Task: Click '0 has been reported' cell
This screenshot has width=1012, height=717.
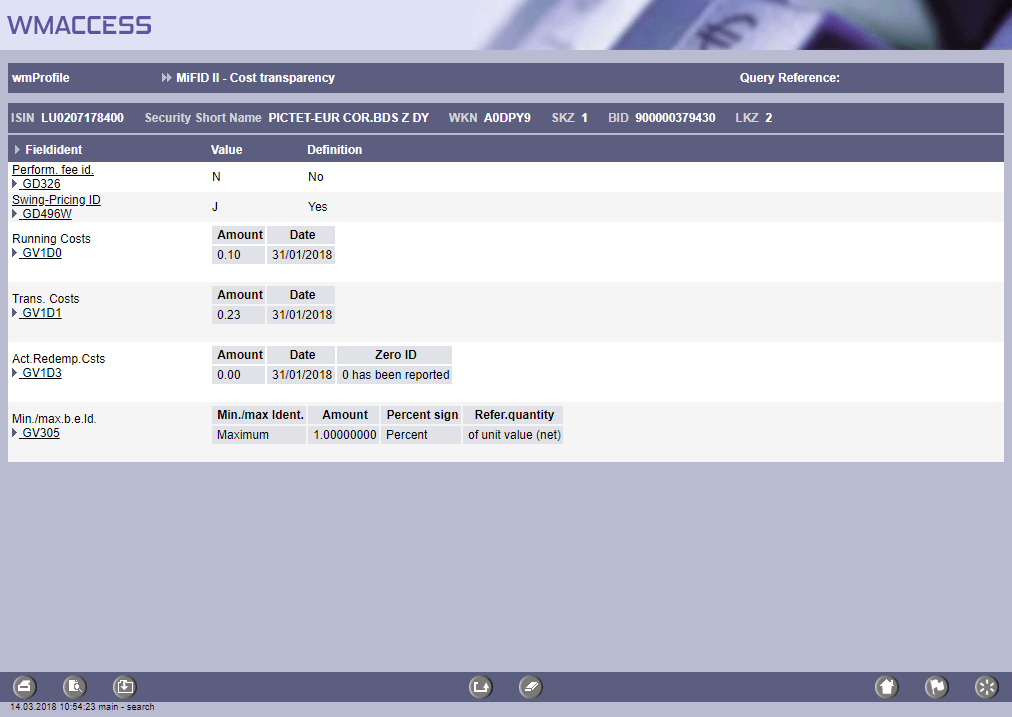Action: point(395,375)
